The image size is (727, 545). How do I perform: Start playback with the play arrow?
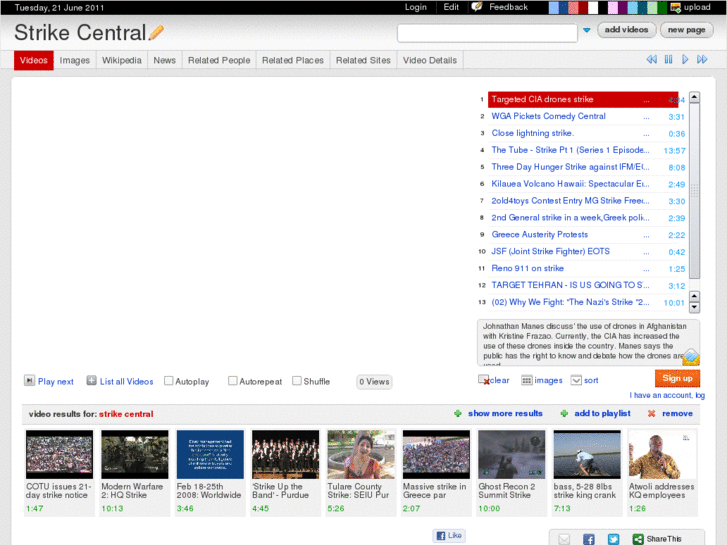click(x=685, y=59)
